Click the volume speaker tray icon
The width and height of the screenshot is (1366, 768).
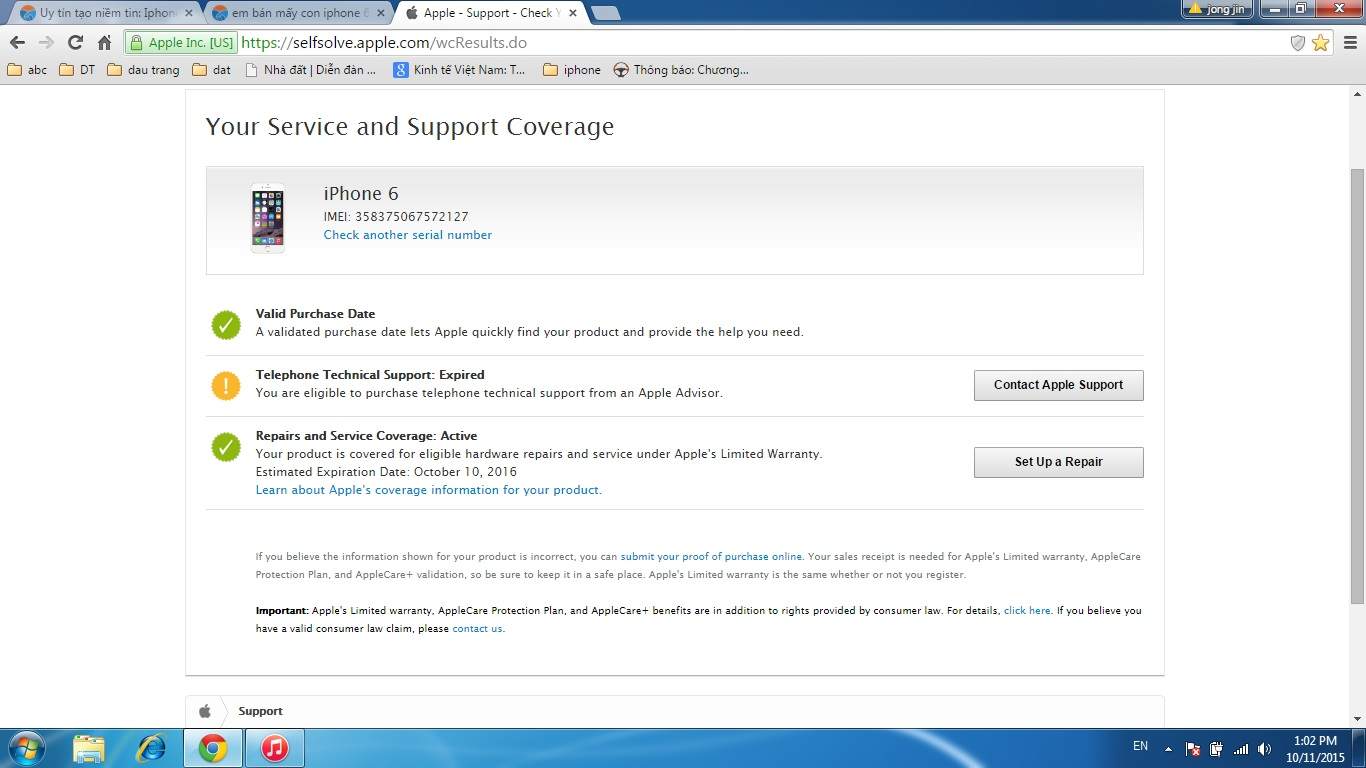pos(1264,749)
